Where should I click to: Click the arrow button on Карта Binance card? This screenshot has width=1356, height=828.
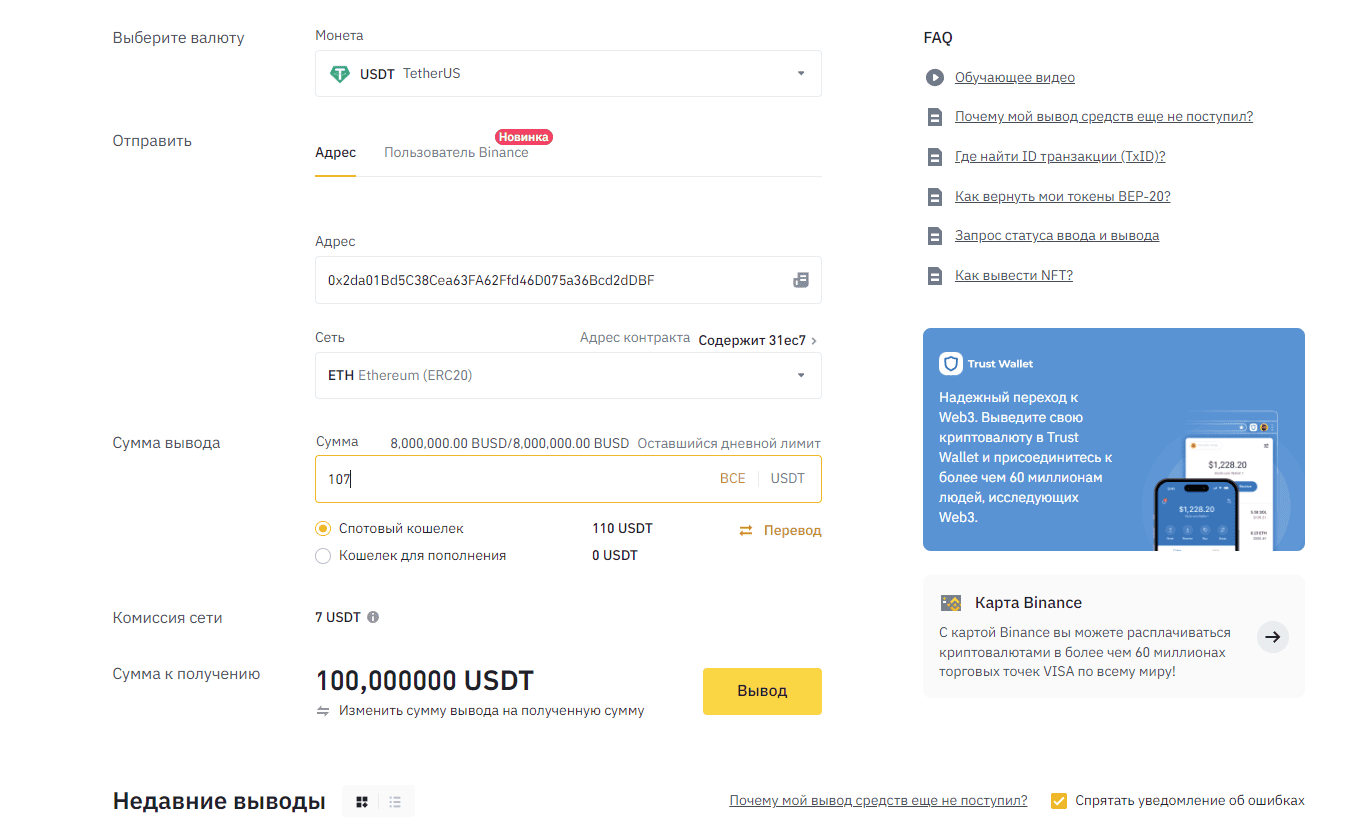point(1272,636)
